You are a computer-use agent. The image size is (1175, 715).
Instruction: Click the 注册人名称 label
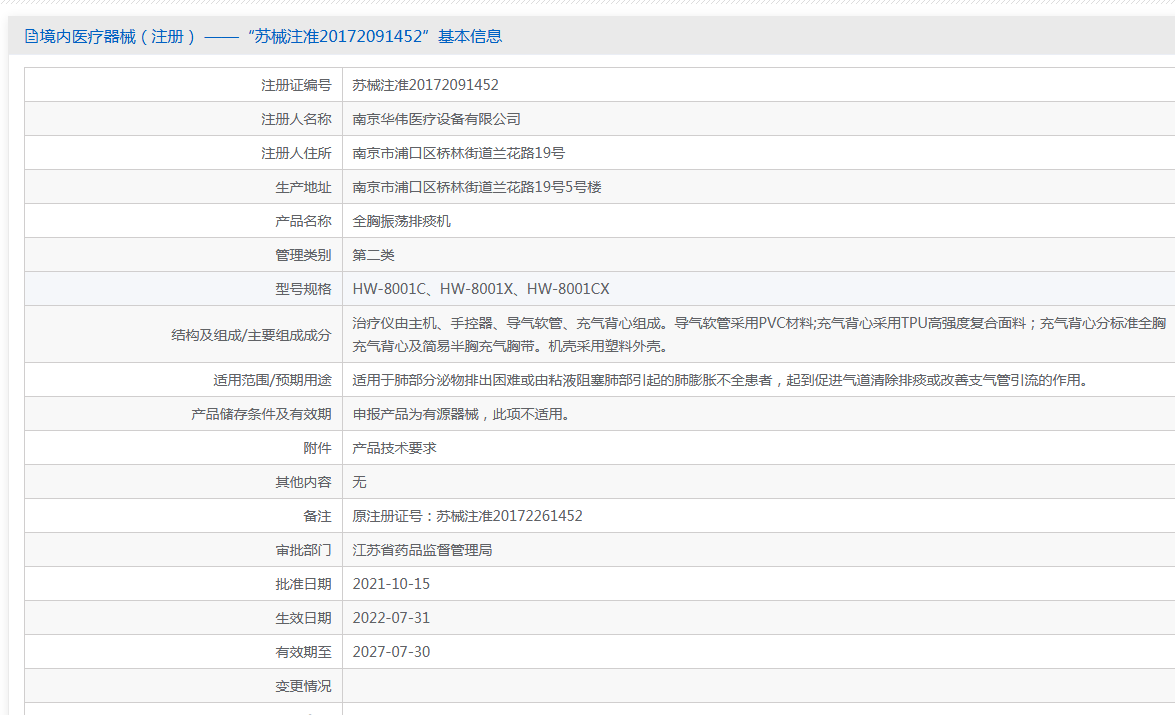296,119
